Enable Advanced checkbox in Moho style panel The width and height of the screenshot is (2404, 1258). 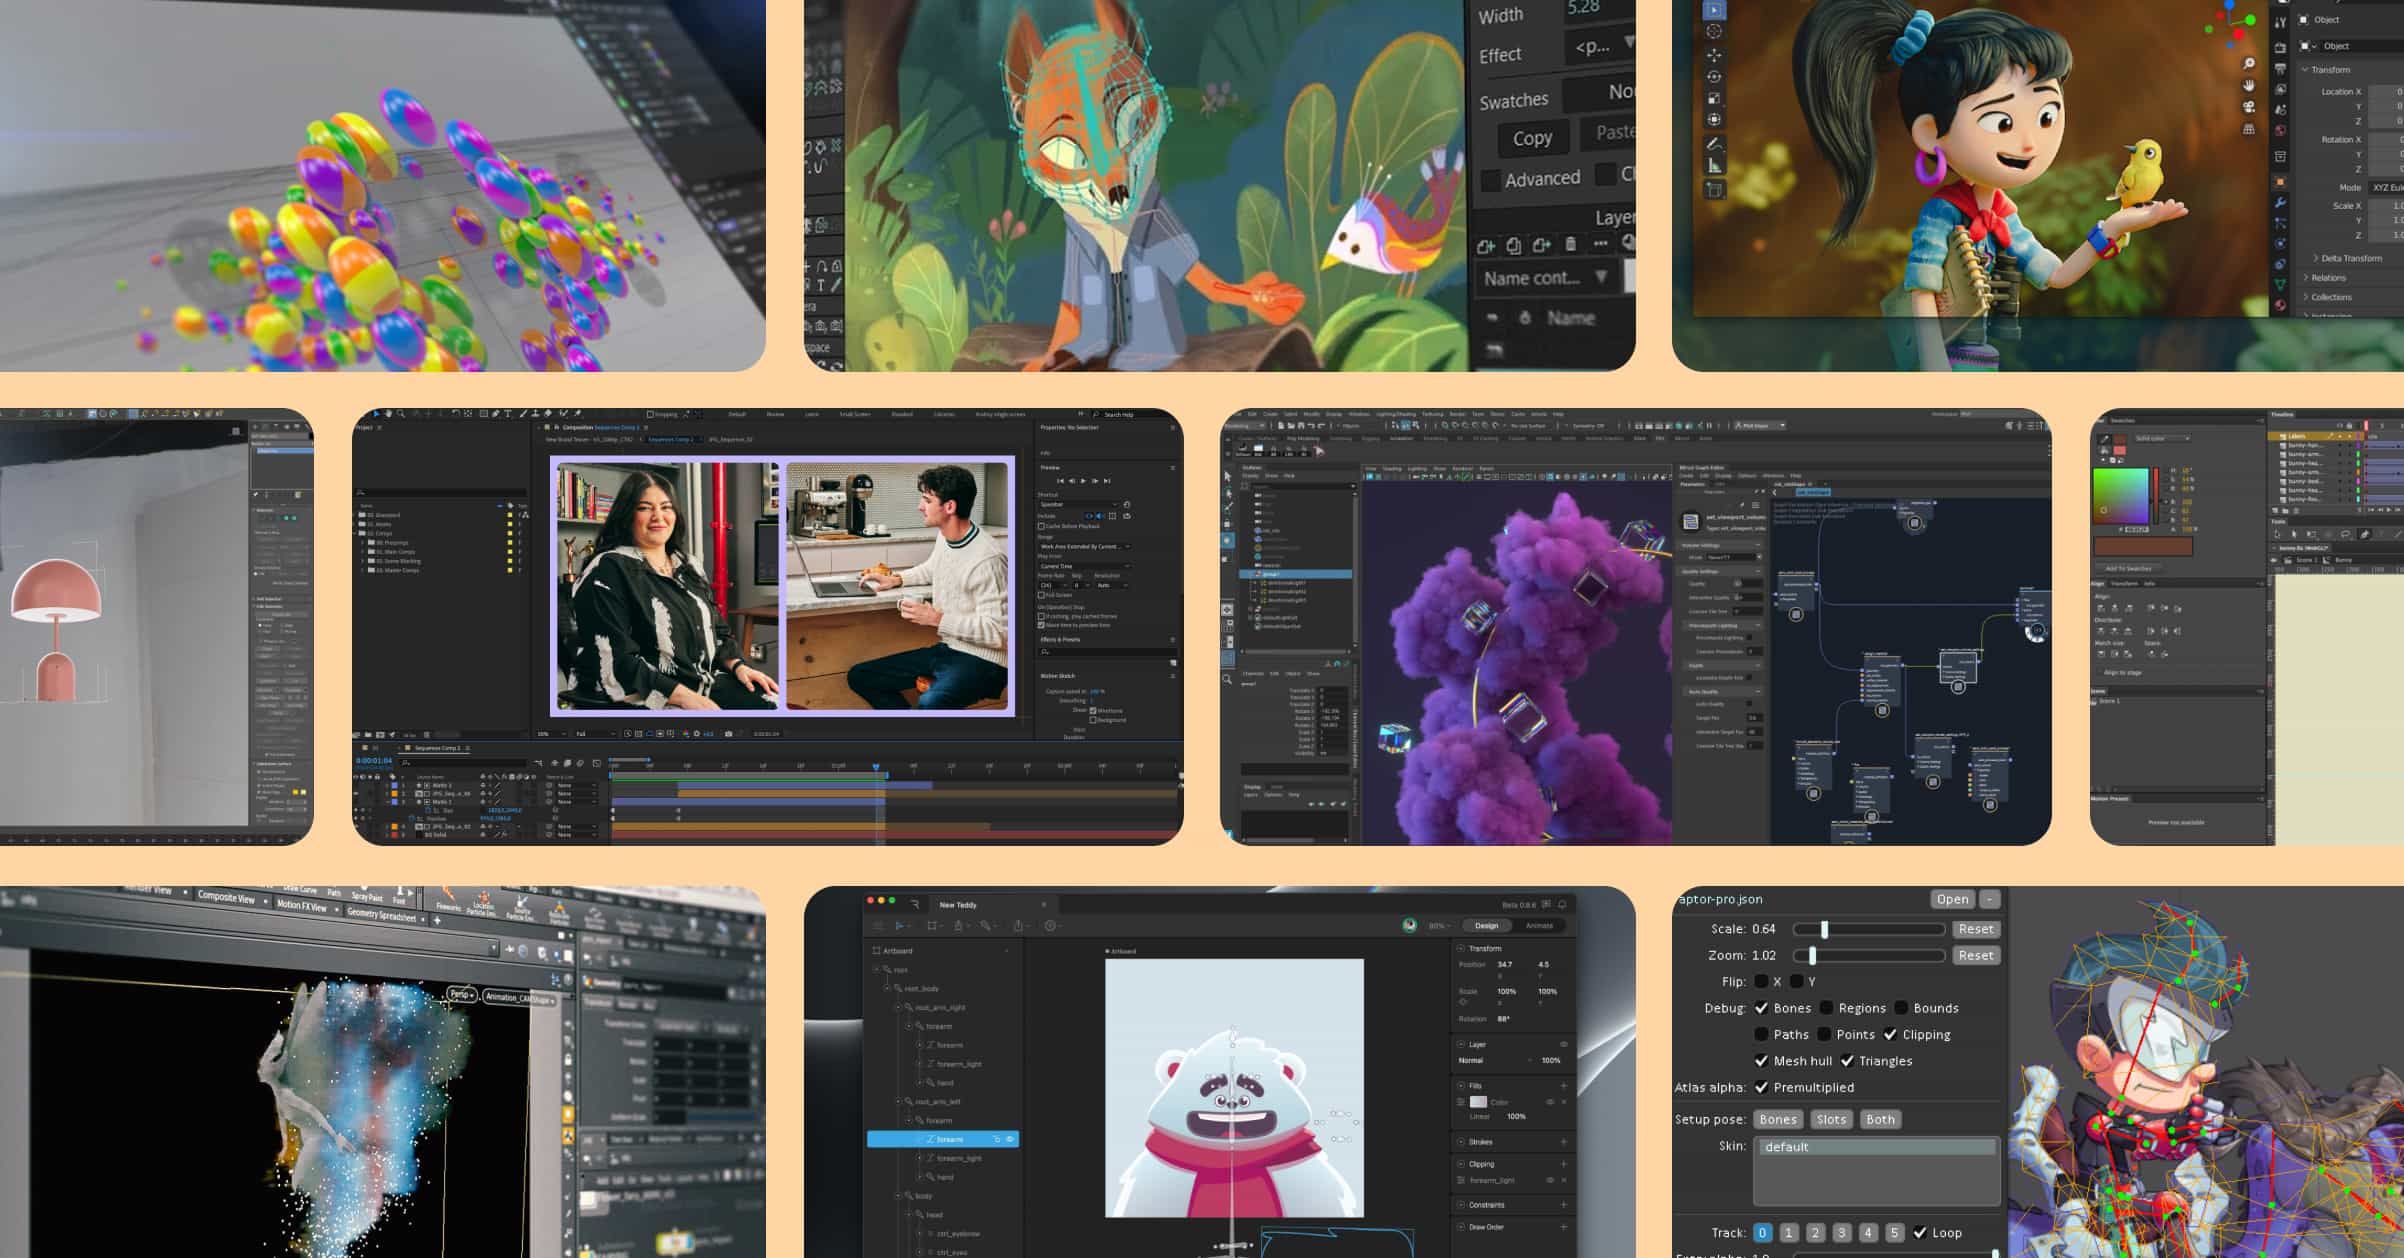coord(1490,180)
